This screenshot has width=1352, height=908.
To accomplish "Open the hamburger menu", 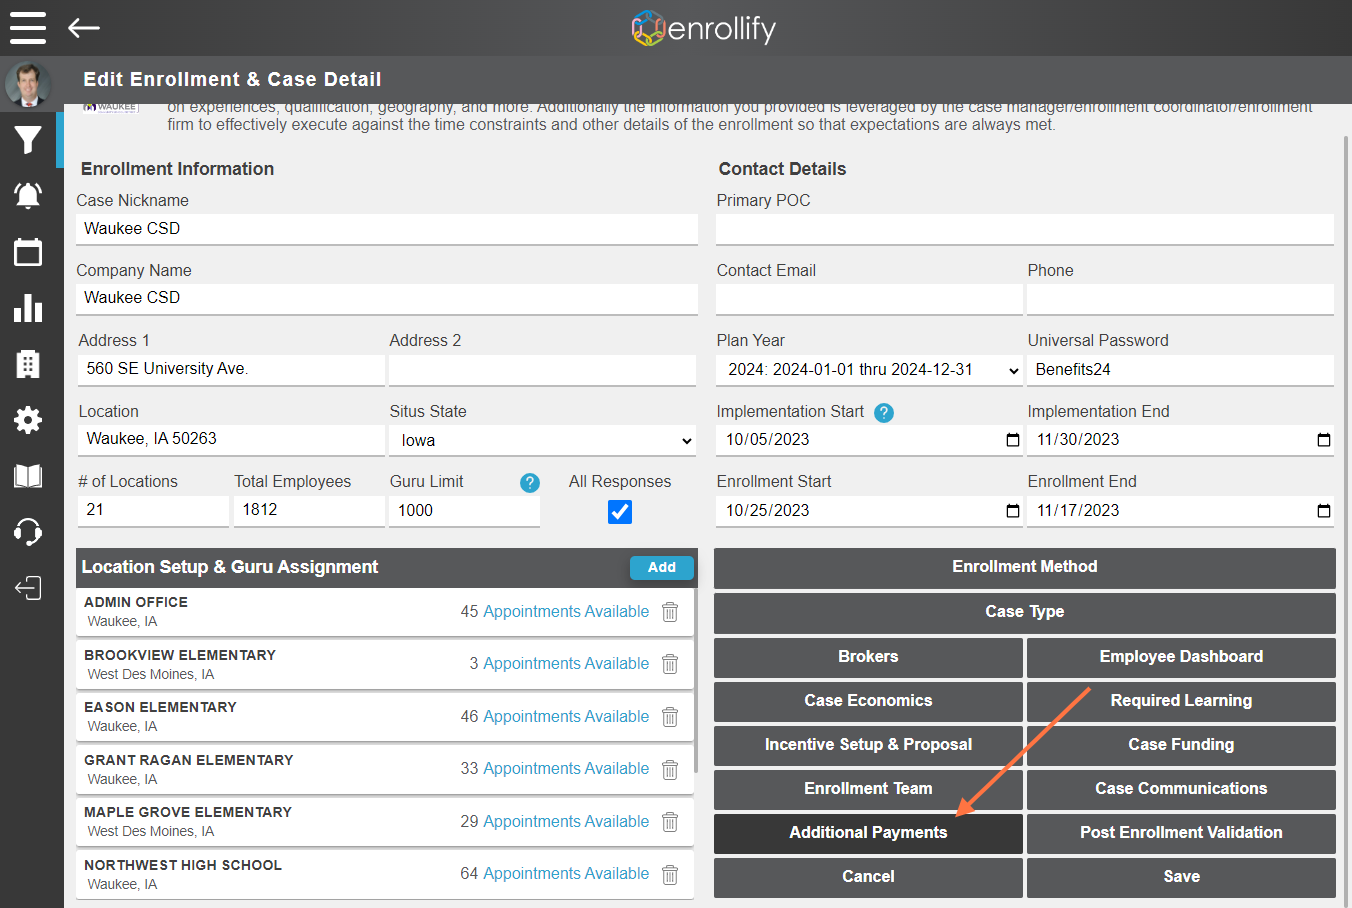I will (x=28, y=28).
